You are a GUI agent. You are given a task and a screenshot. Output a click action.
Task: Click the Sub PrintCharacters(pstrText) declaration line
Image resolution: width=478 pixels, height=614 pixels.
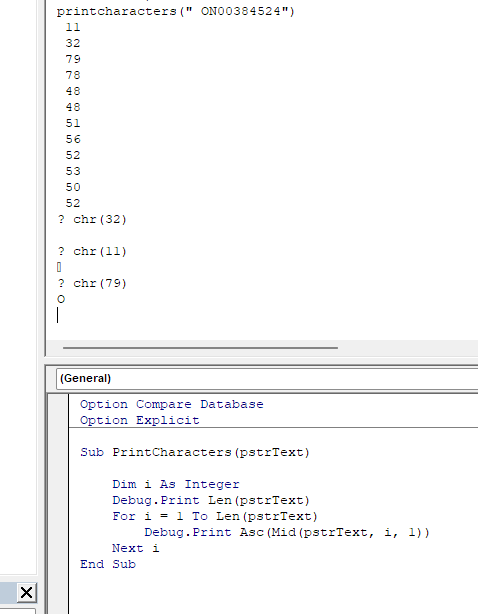[x=195, y=452]
